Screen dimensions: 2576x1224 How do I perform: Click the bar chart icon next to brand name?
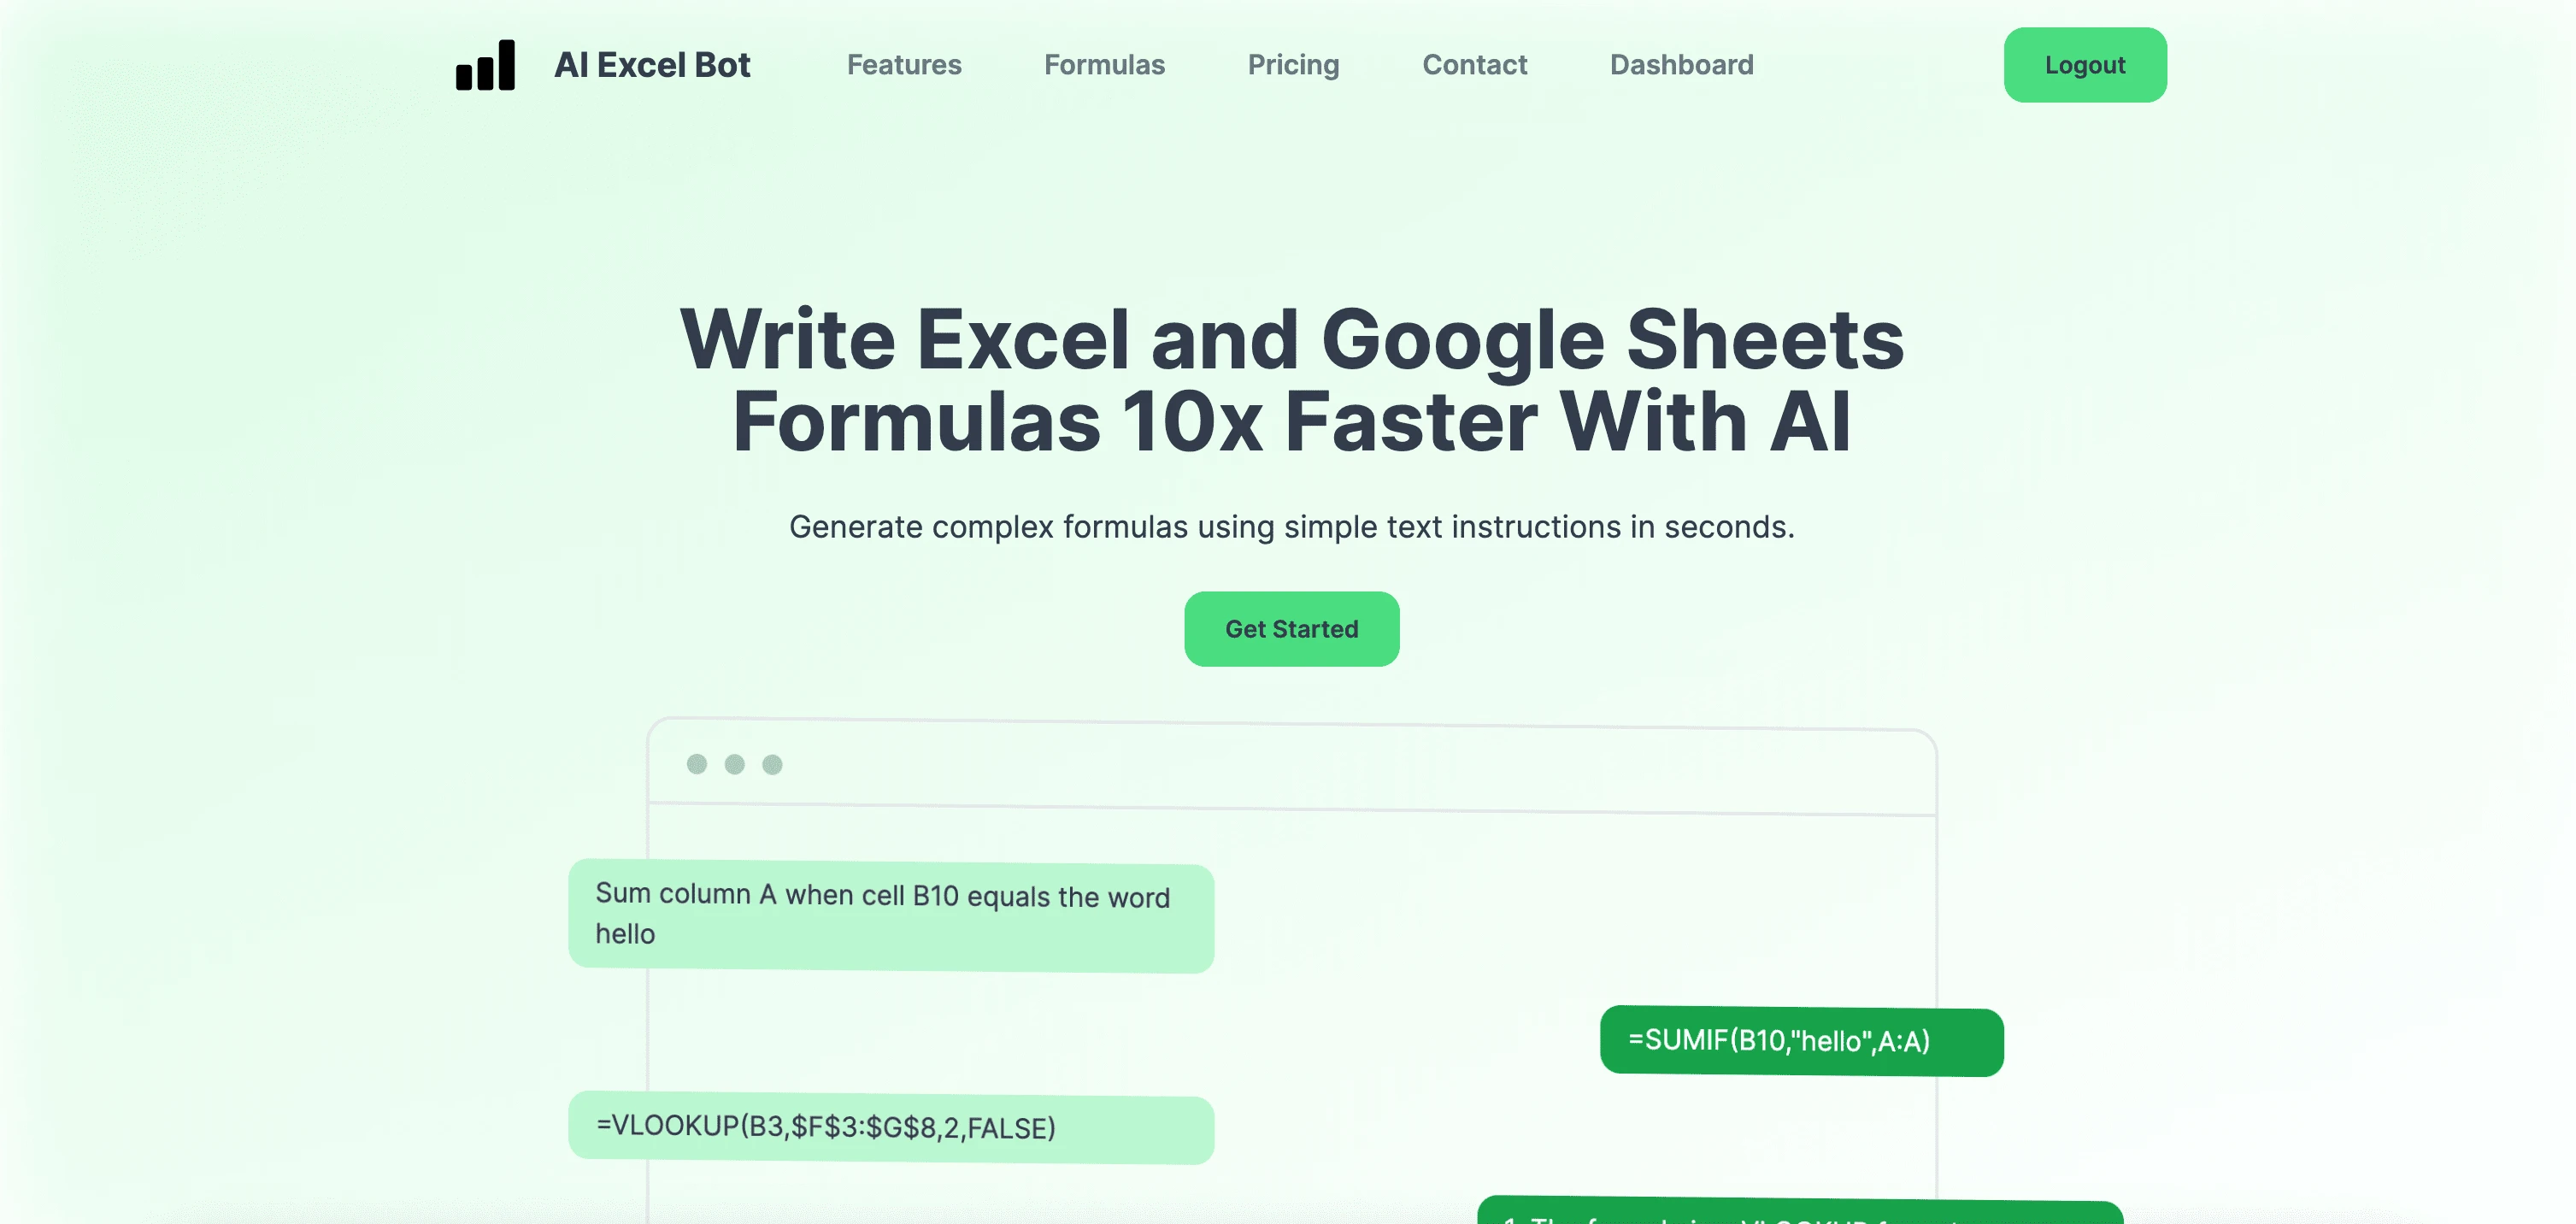pyautogui.click(x=486, y=62)
